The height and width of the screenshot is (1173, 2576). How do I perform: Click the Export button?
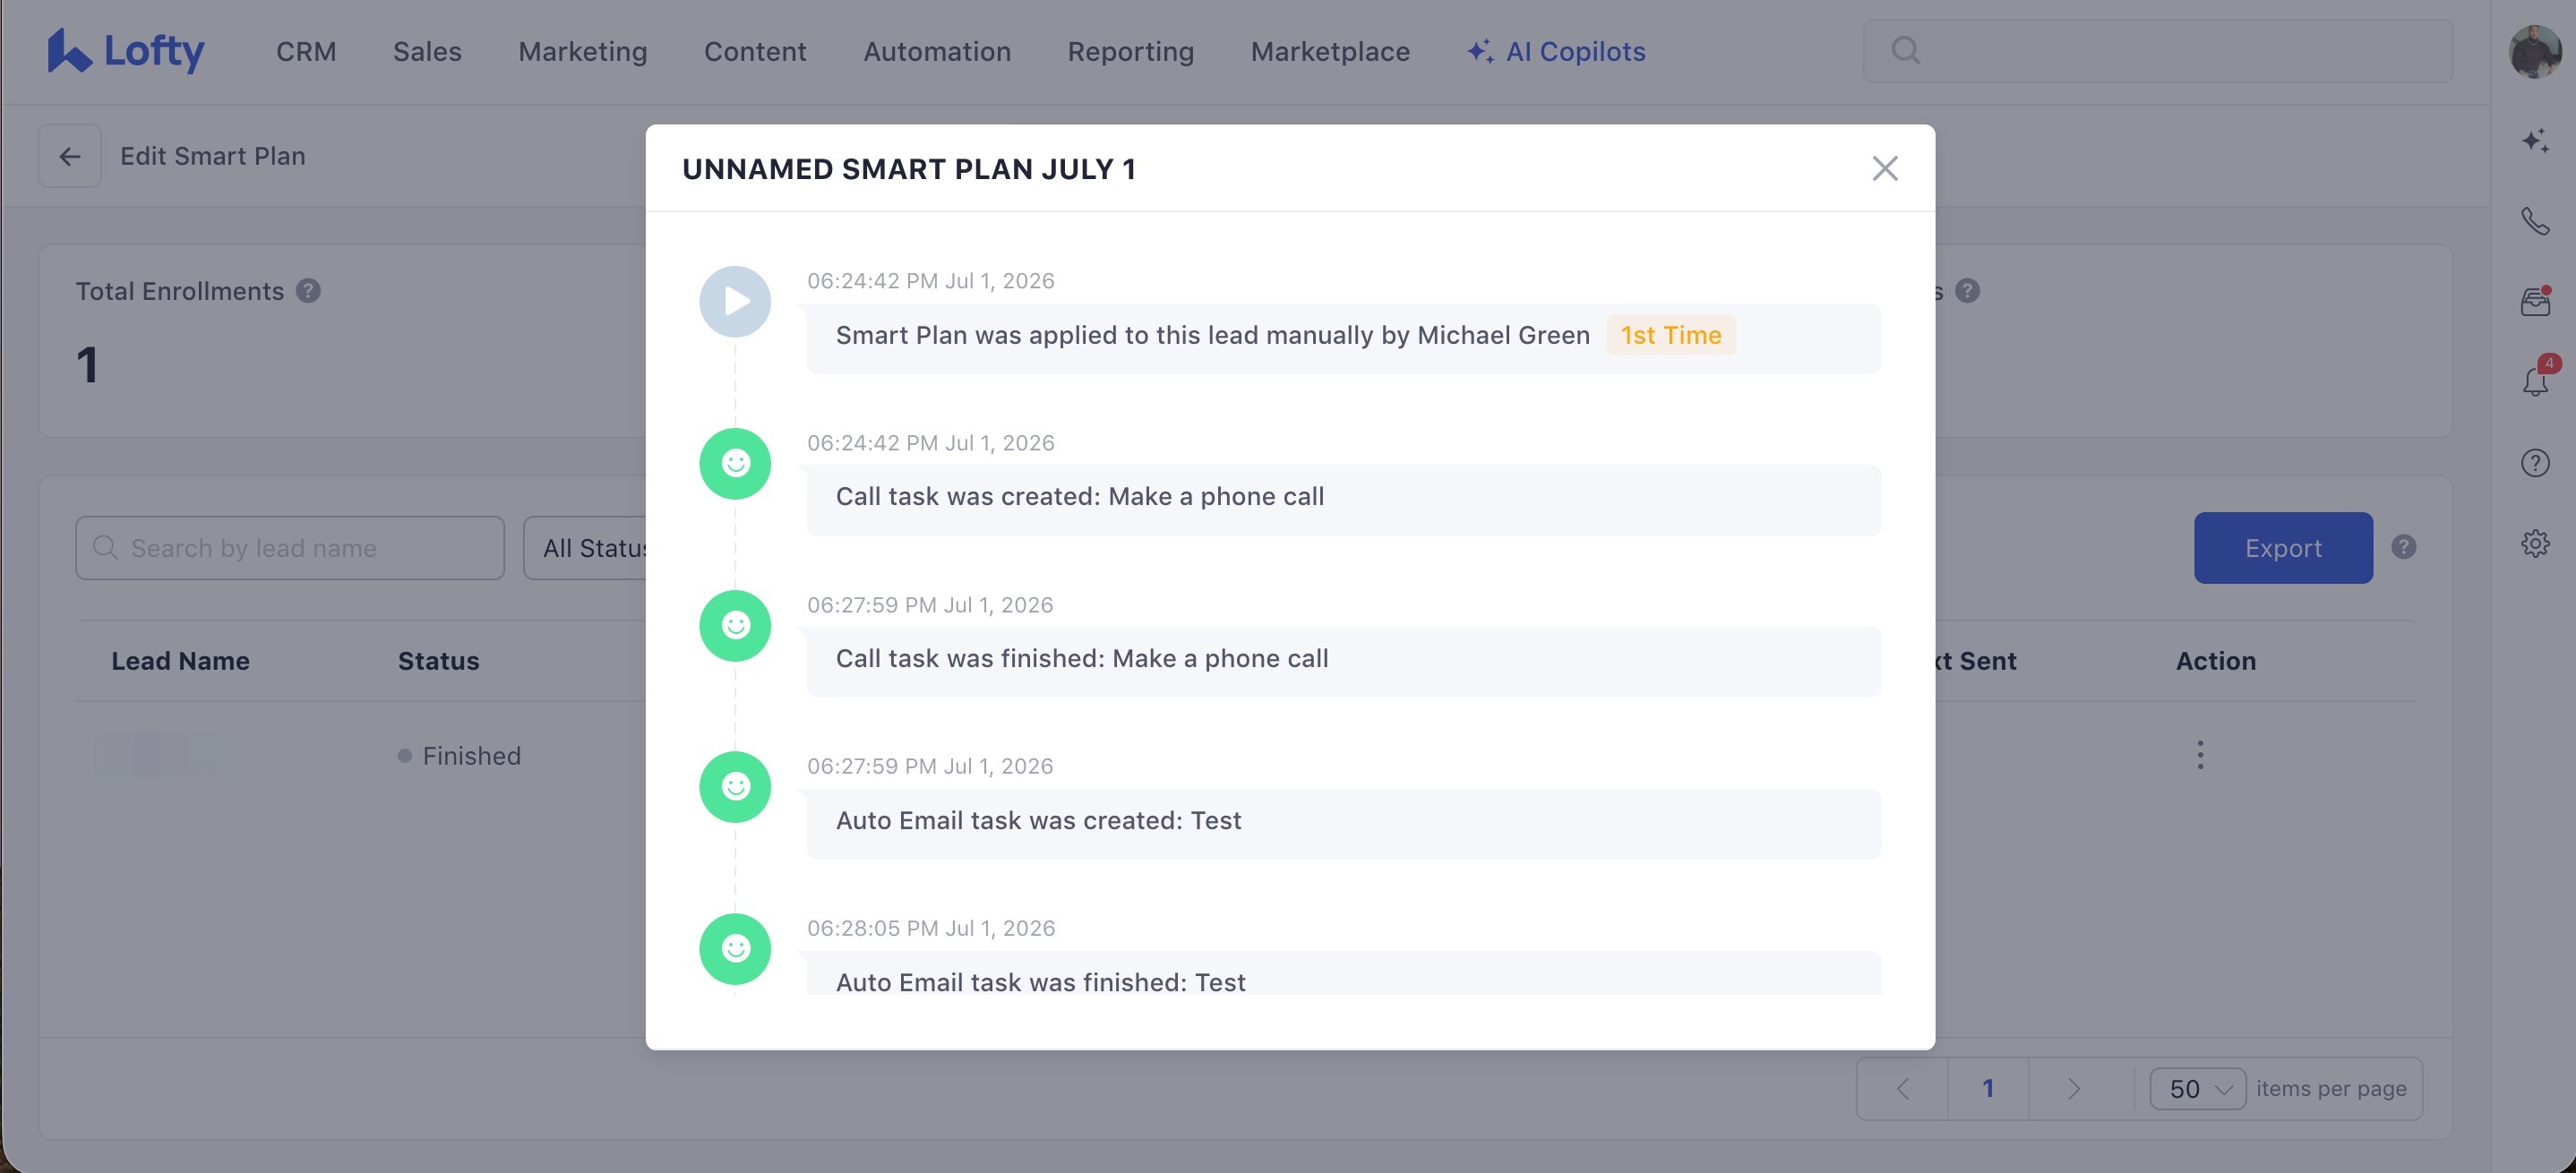pos(2282,548)
